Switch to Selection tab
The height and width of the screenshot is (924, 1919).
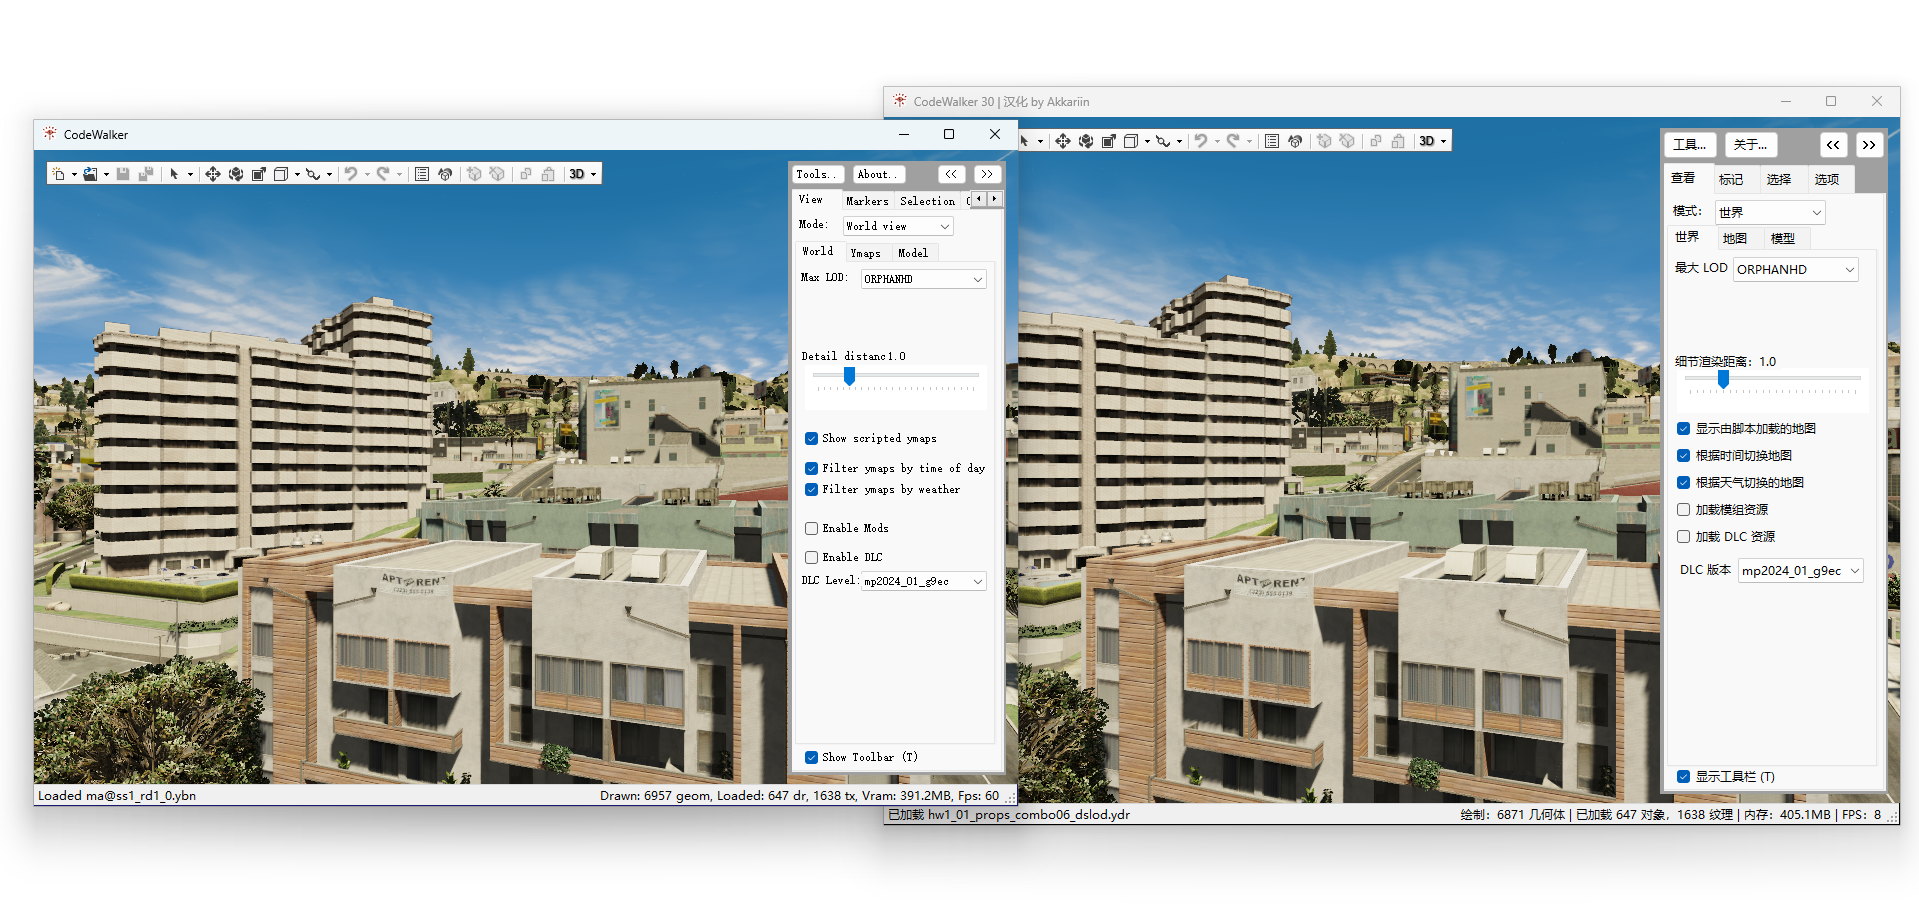927,201
